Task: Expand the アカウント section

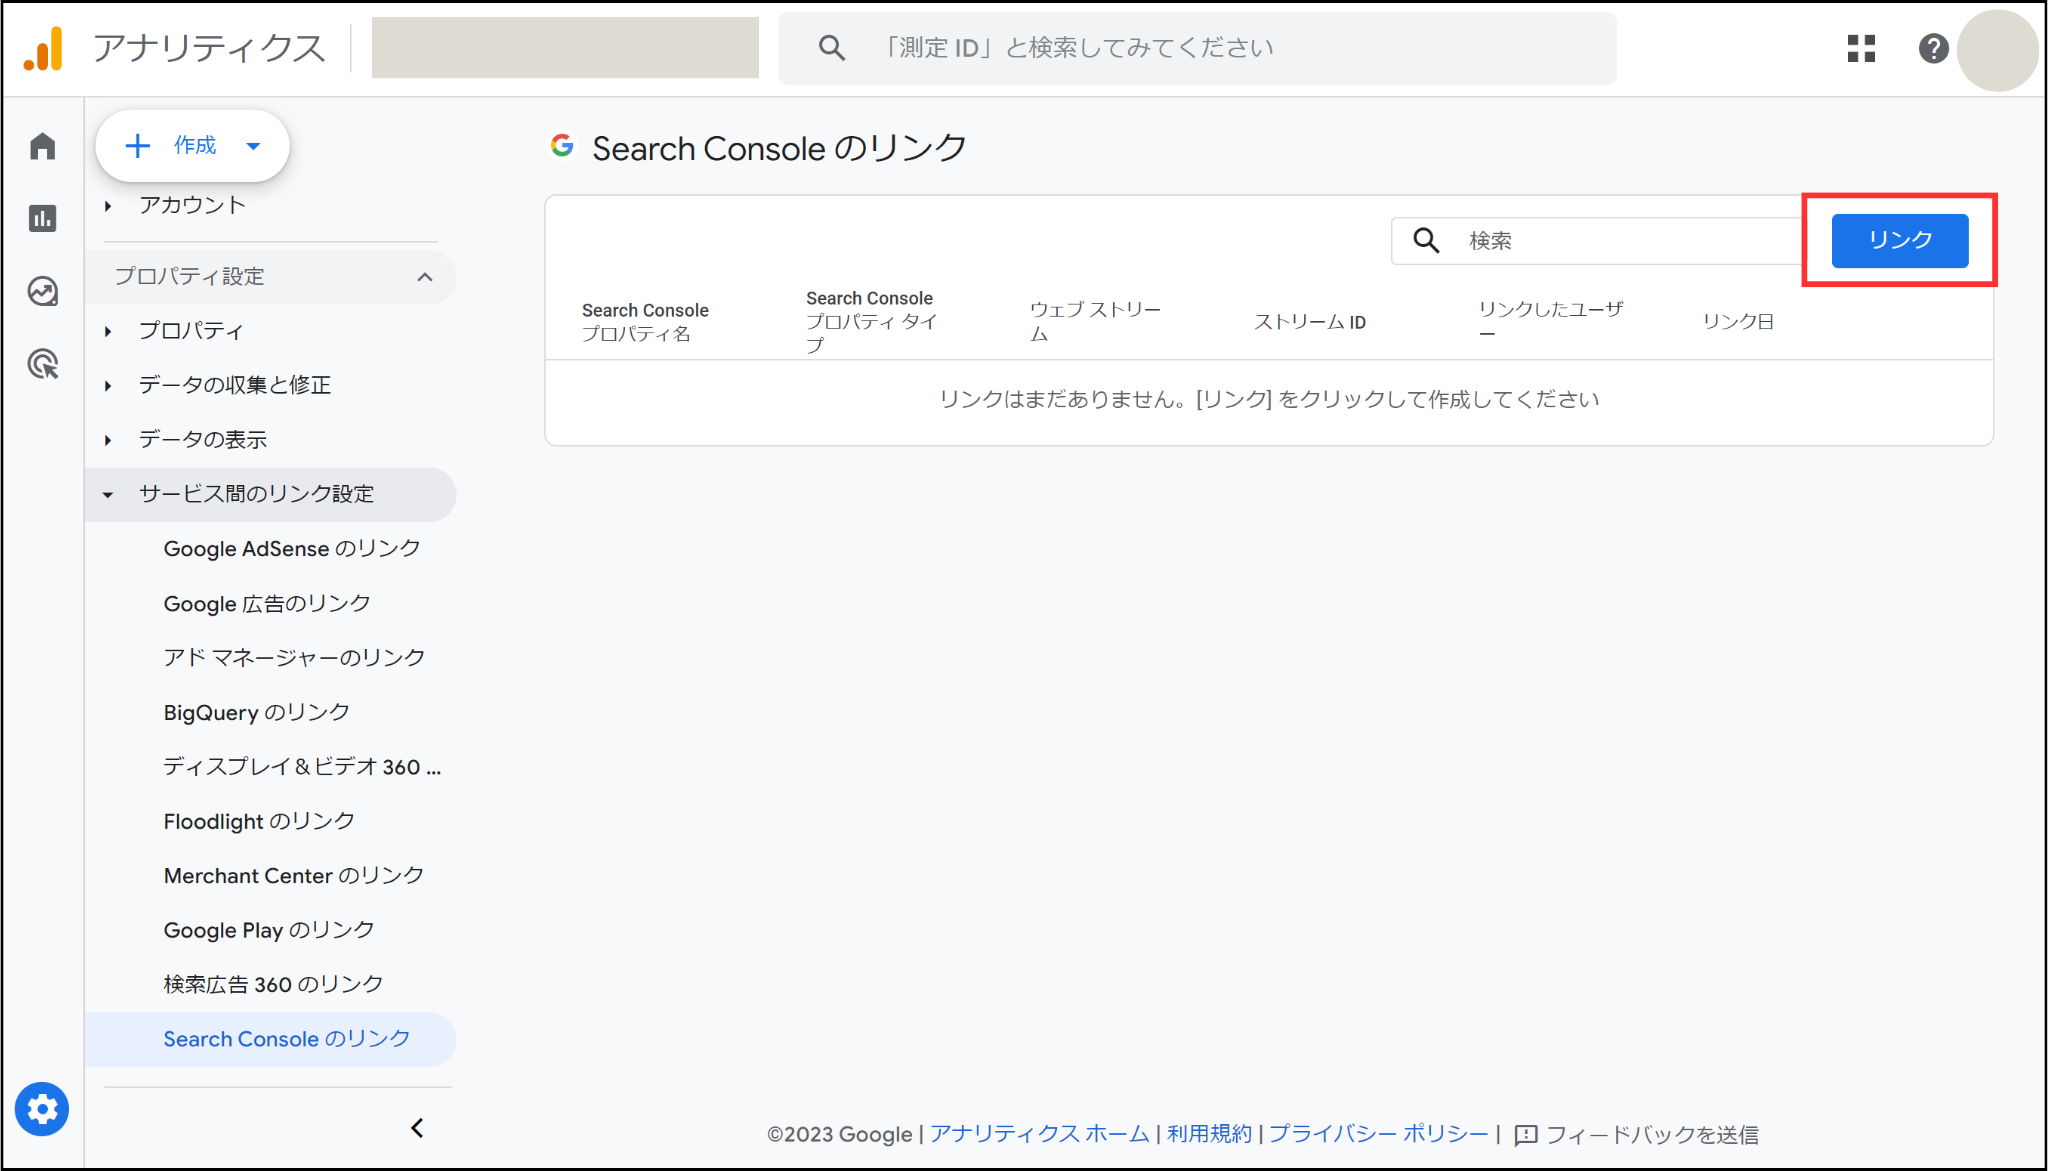Action: coord(108,206)
